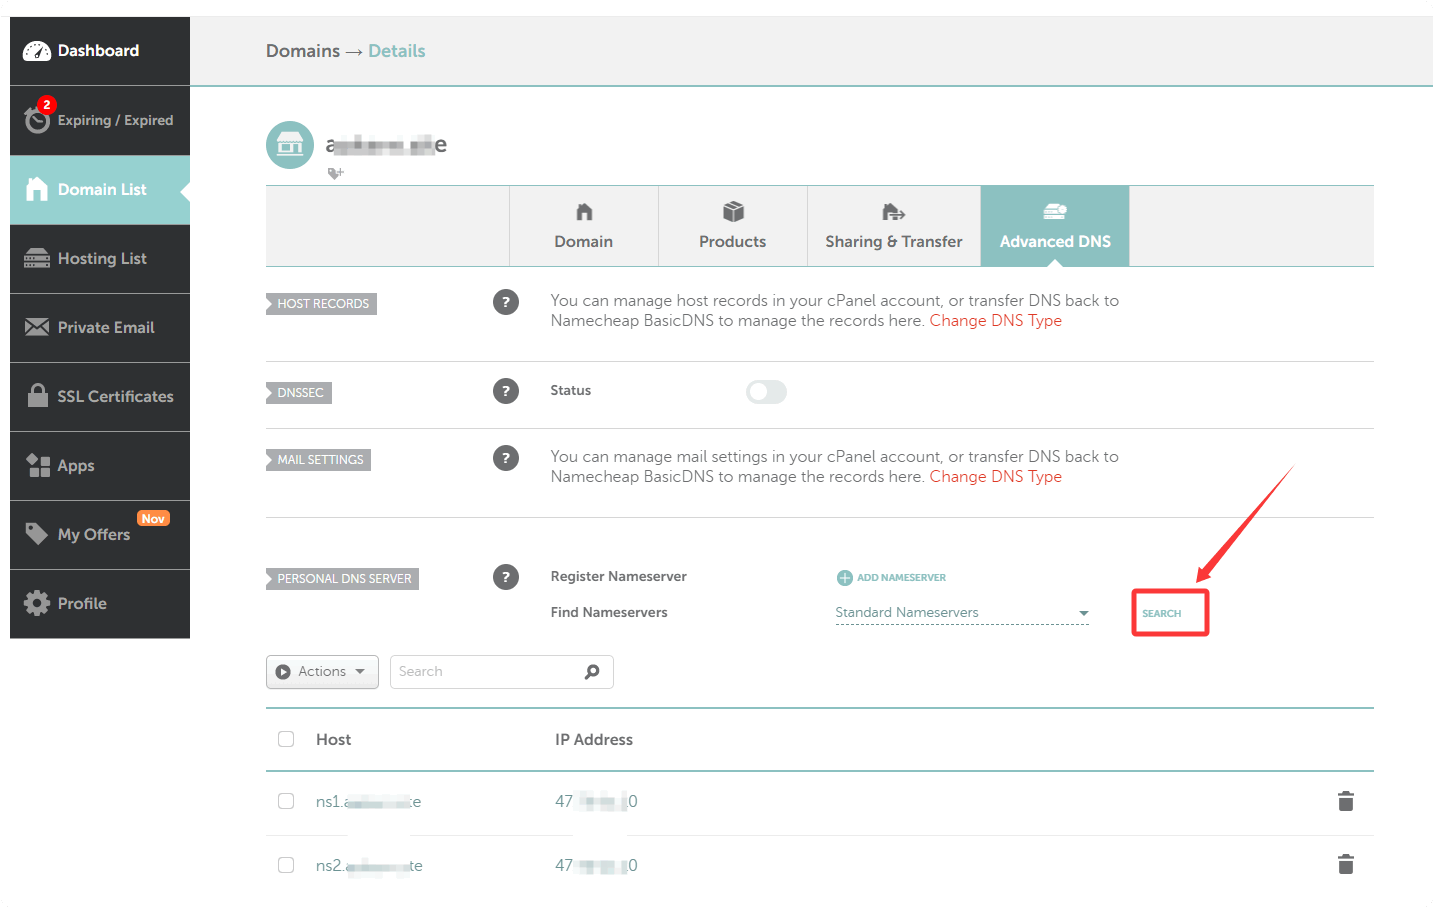Open help for DNSSEC
Image resolution: width=1433 pixels, height=907 pixels.
pos(506,391)
